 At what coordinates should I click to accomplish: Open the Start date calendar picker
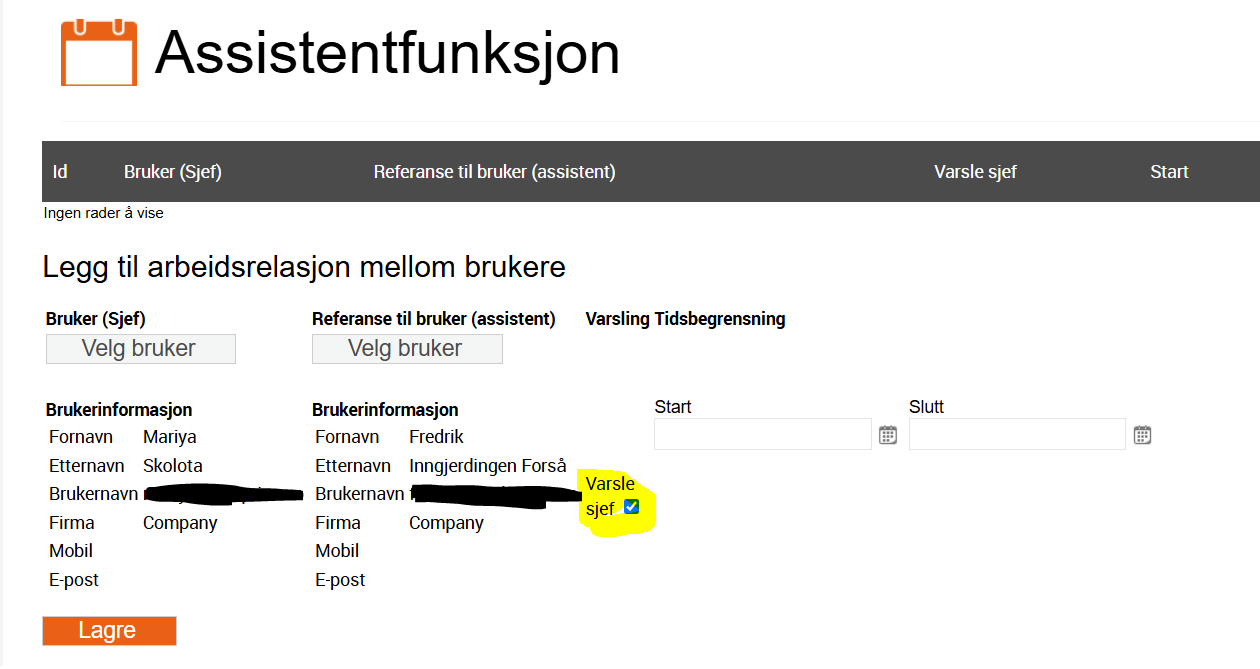[x=888, y=435]
